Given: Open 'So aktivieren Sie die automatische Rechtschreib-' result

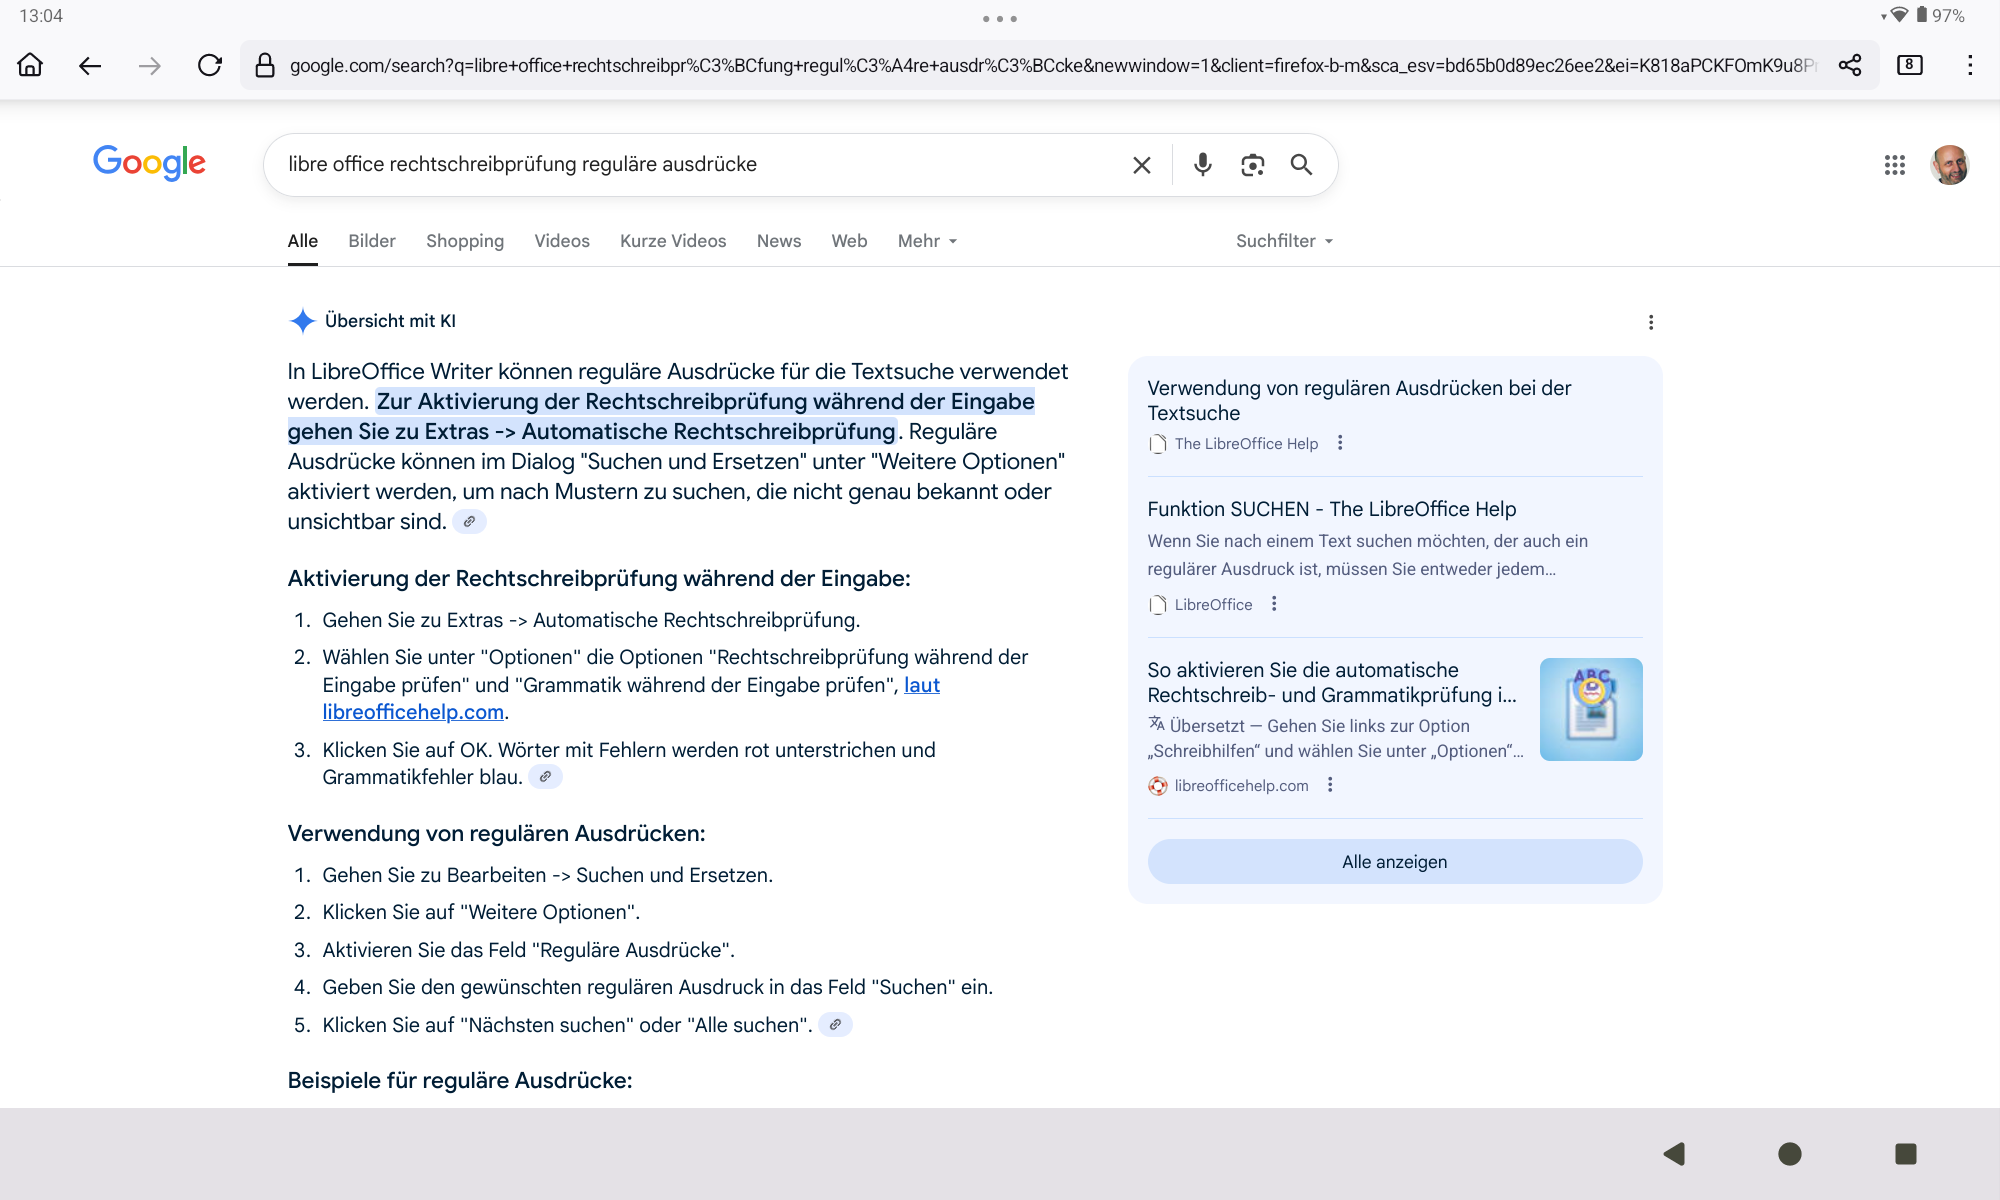Looking at the screenshot, I should coord(1332,682).
